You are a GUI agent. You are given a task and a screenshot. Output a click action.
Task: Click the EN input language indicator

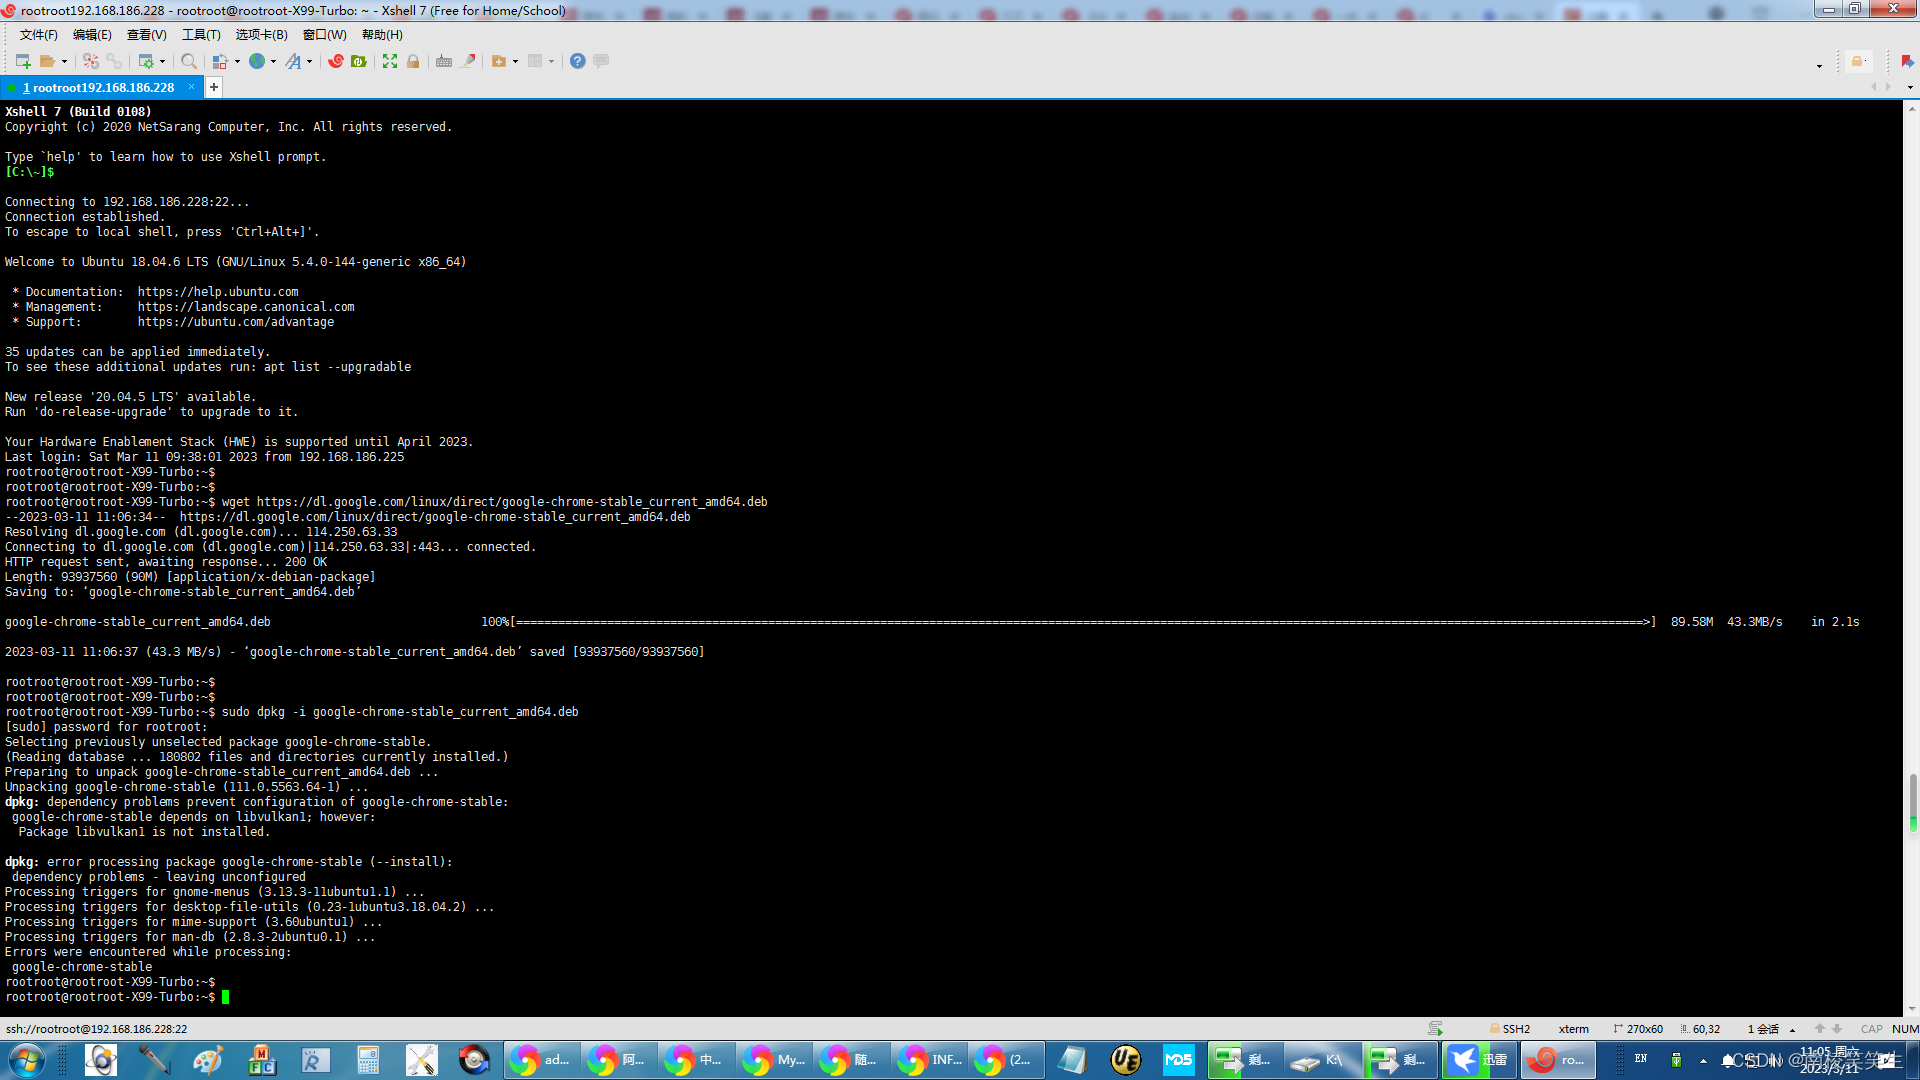(1640, 1058)
